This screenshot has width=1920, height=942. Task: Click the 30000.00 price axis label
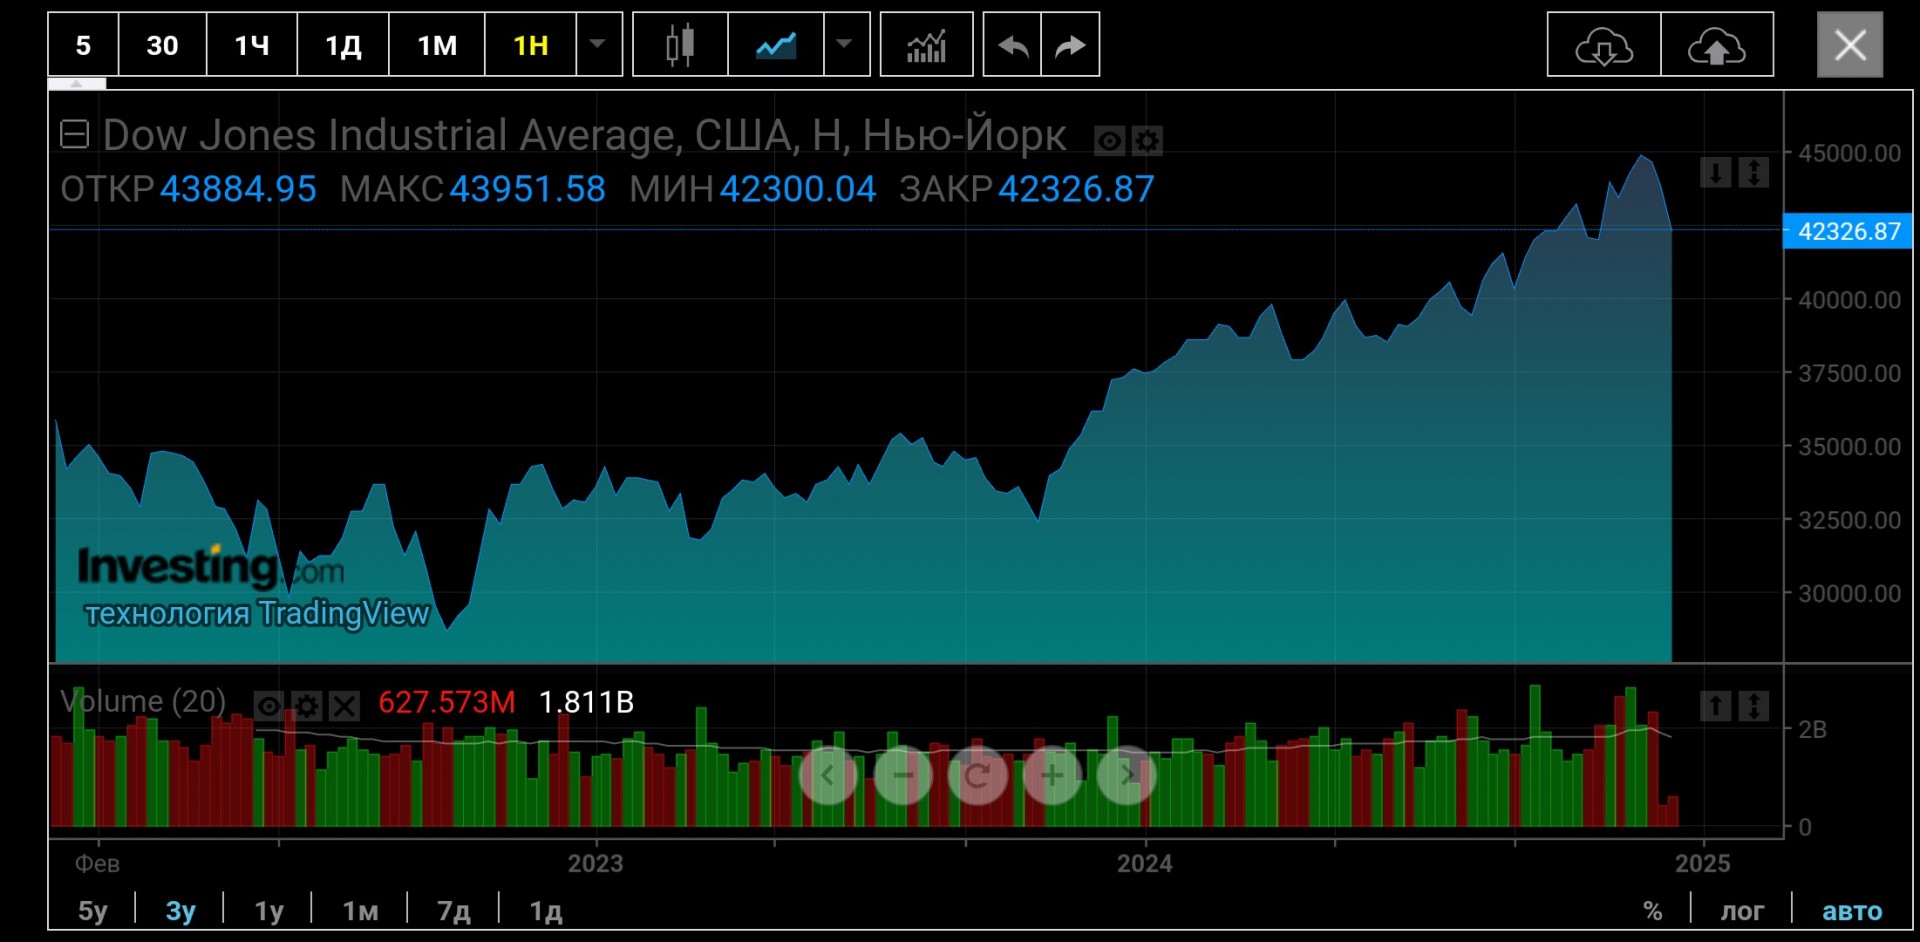pyautogui.click(x=1850, y=593)
